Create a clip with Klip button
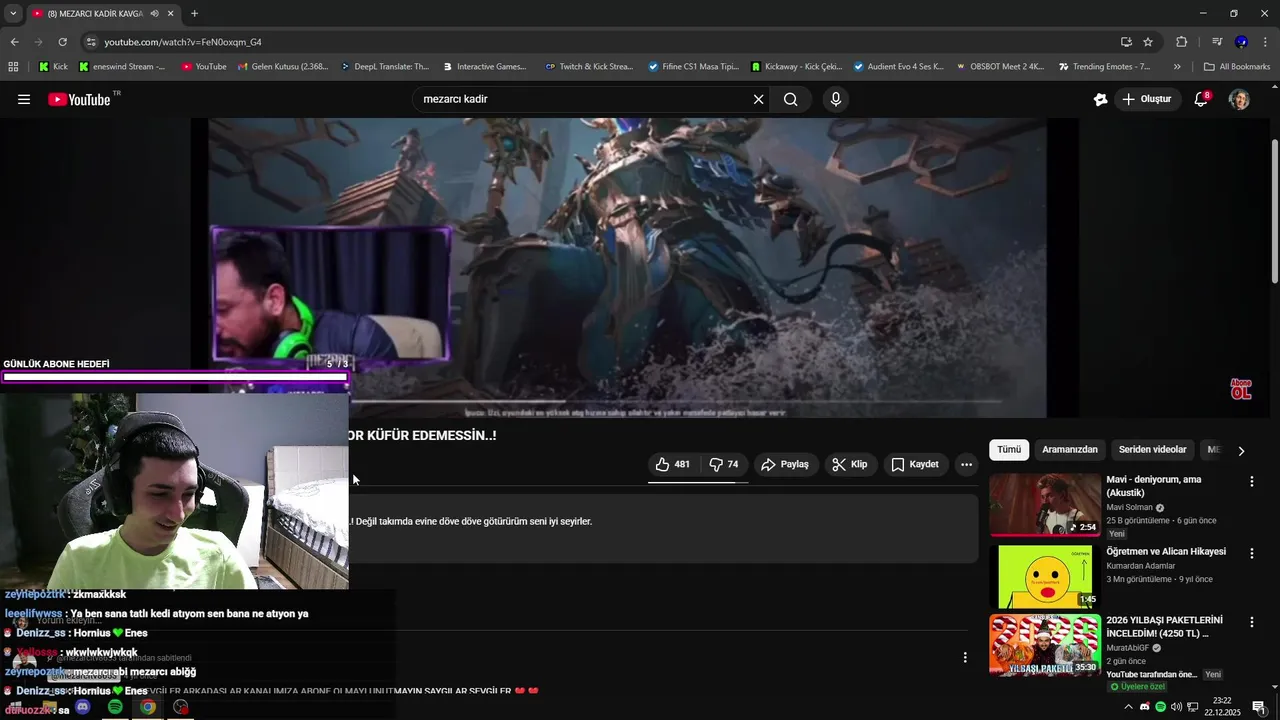 pyautogui.click(x=849, y=464)
